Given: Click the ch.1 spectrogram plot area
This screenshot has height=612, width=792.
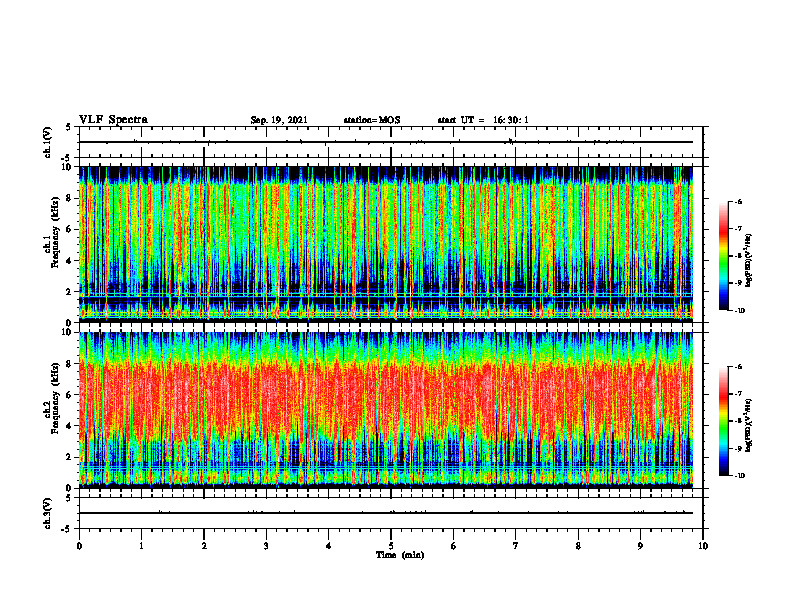Looking at the screenshot, I should pyautogui.click(x=386, y=244).
